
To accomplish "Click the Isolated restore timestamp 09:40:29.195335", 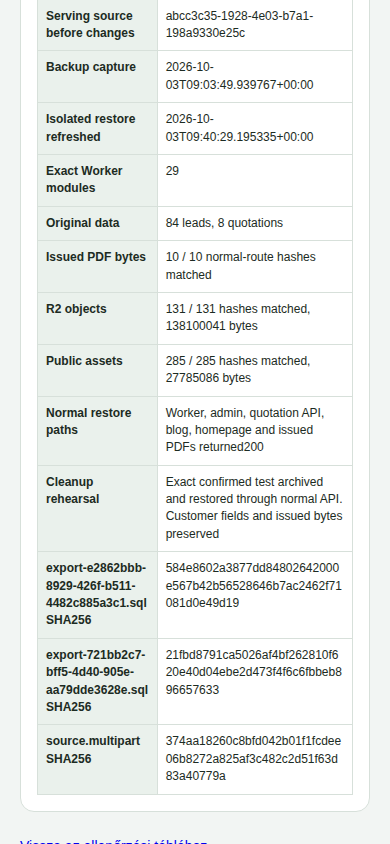I will tap(239, 128).
